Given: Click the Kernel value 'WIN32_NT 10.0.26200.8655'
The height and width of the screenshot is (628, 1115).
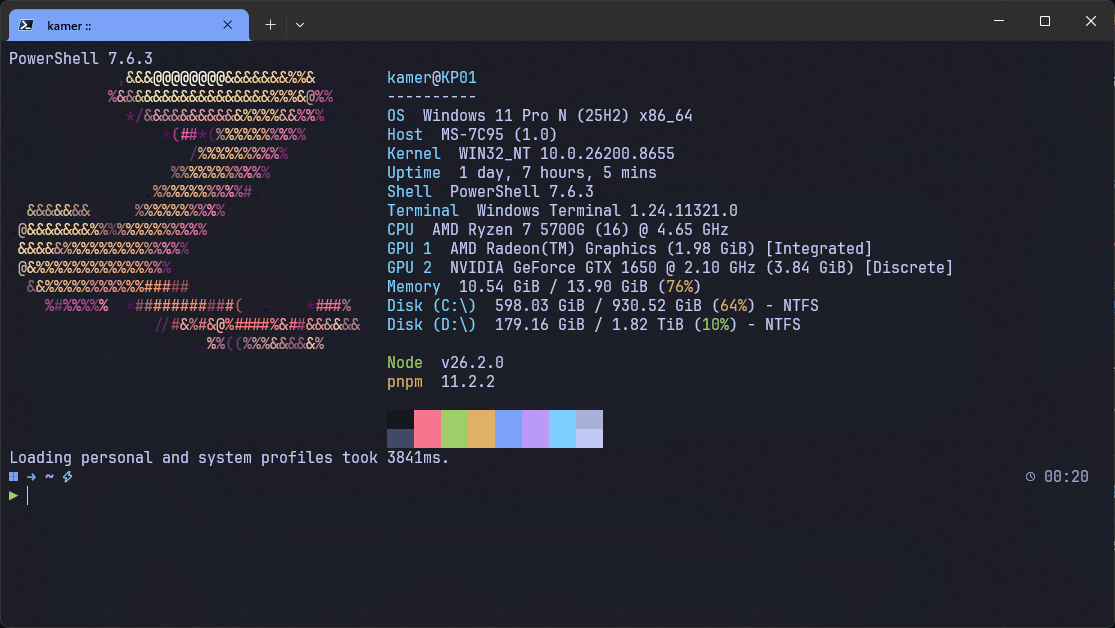Looking at the screenshot, I should click(567, 154).
